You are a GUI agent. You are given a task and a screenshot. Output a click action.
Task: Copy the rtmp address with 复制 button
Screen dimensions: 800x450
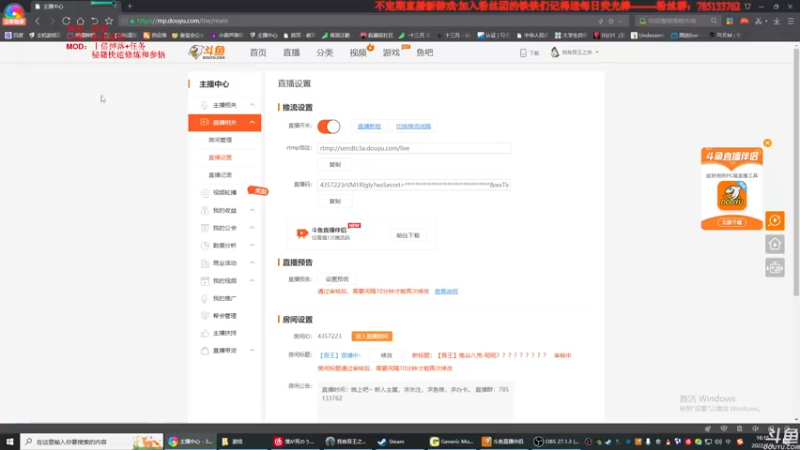(335, 165)
